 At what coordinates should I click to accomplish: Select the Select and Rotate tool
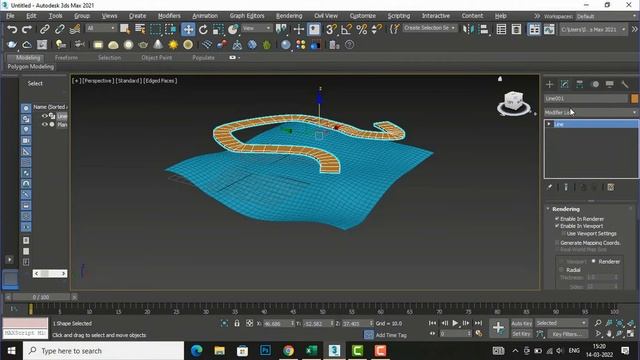[203, 29]
